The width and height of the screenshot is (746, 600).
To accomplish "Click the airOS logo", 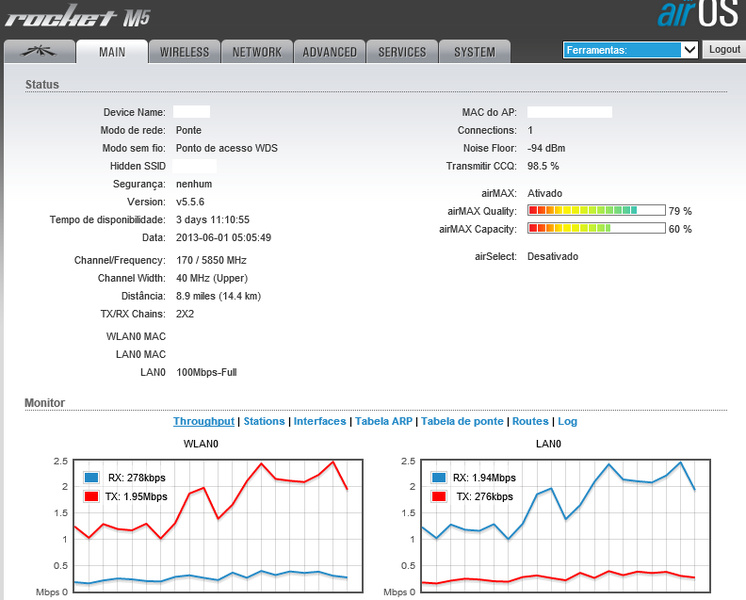I will [698, 13].
